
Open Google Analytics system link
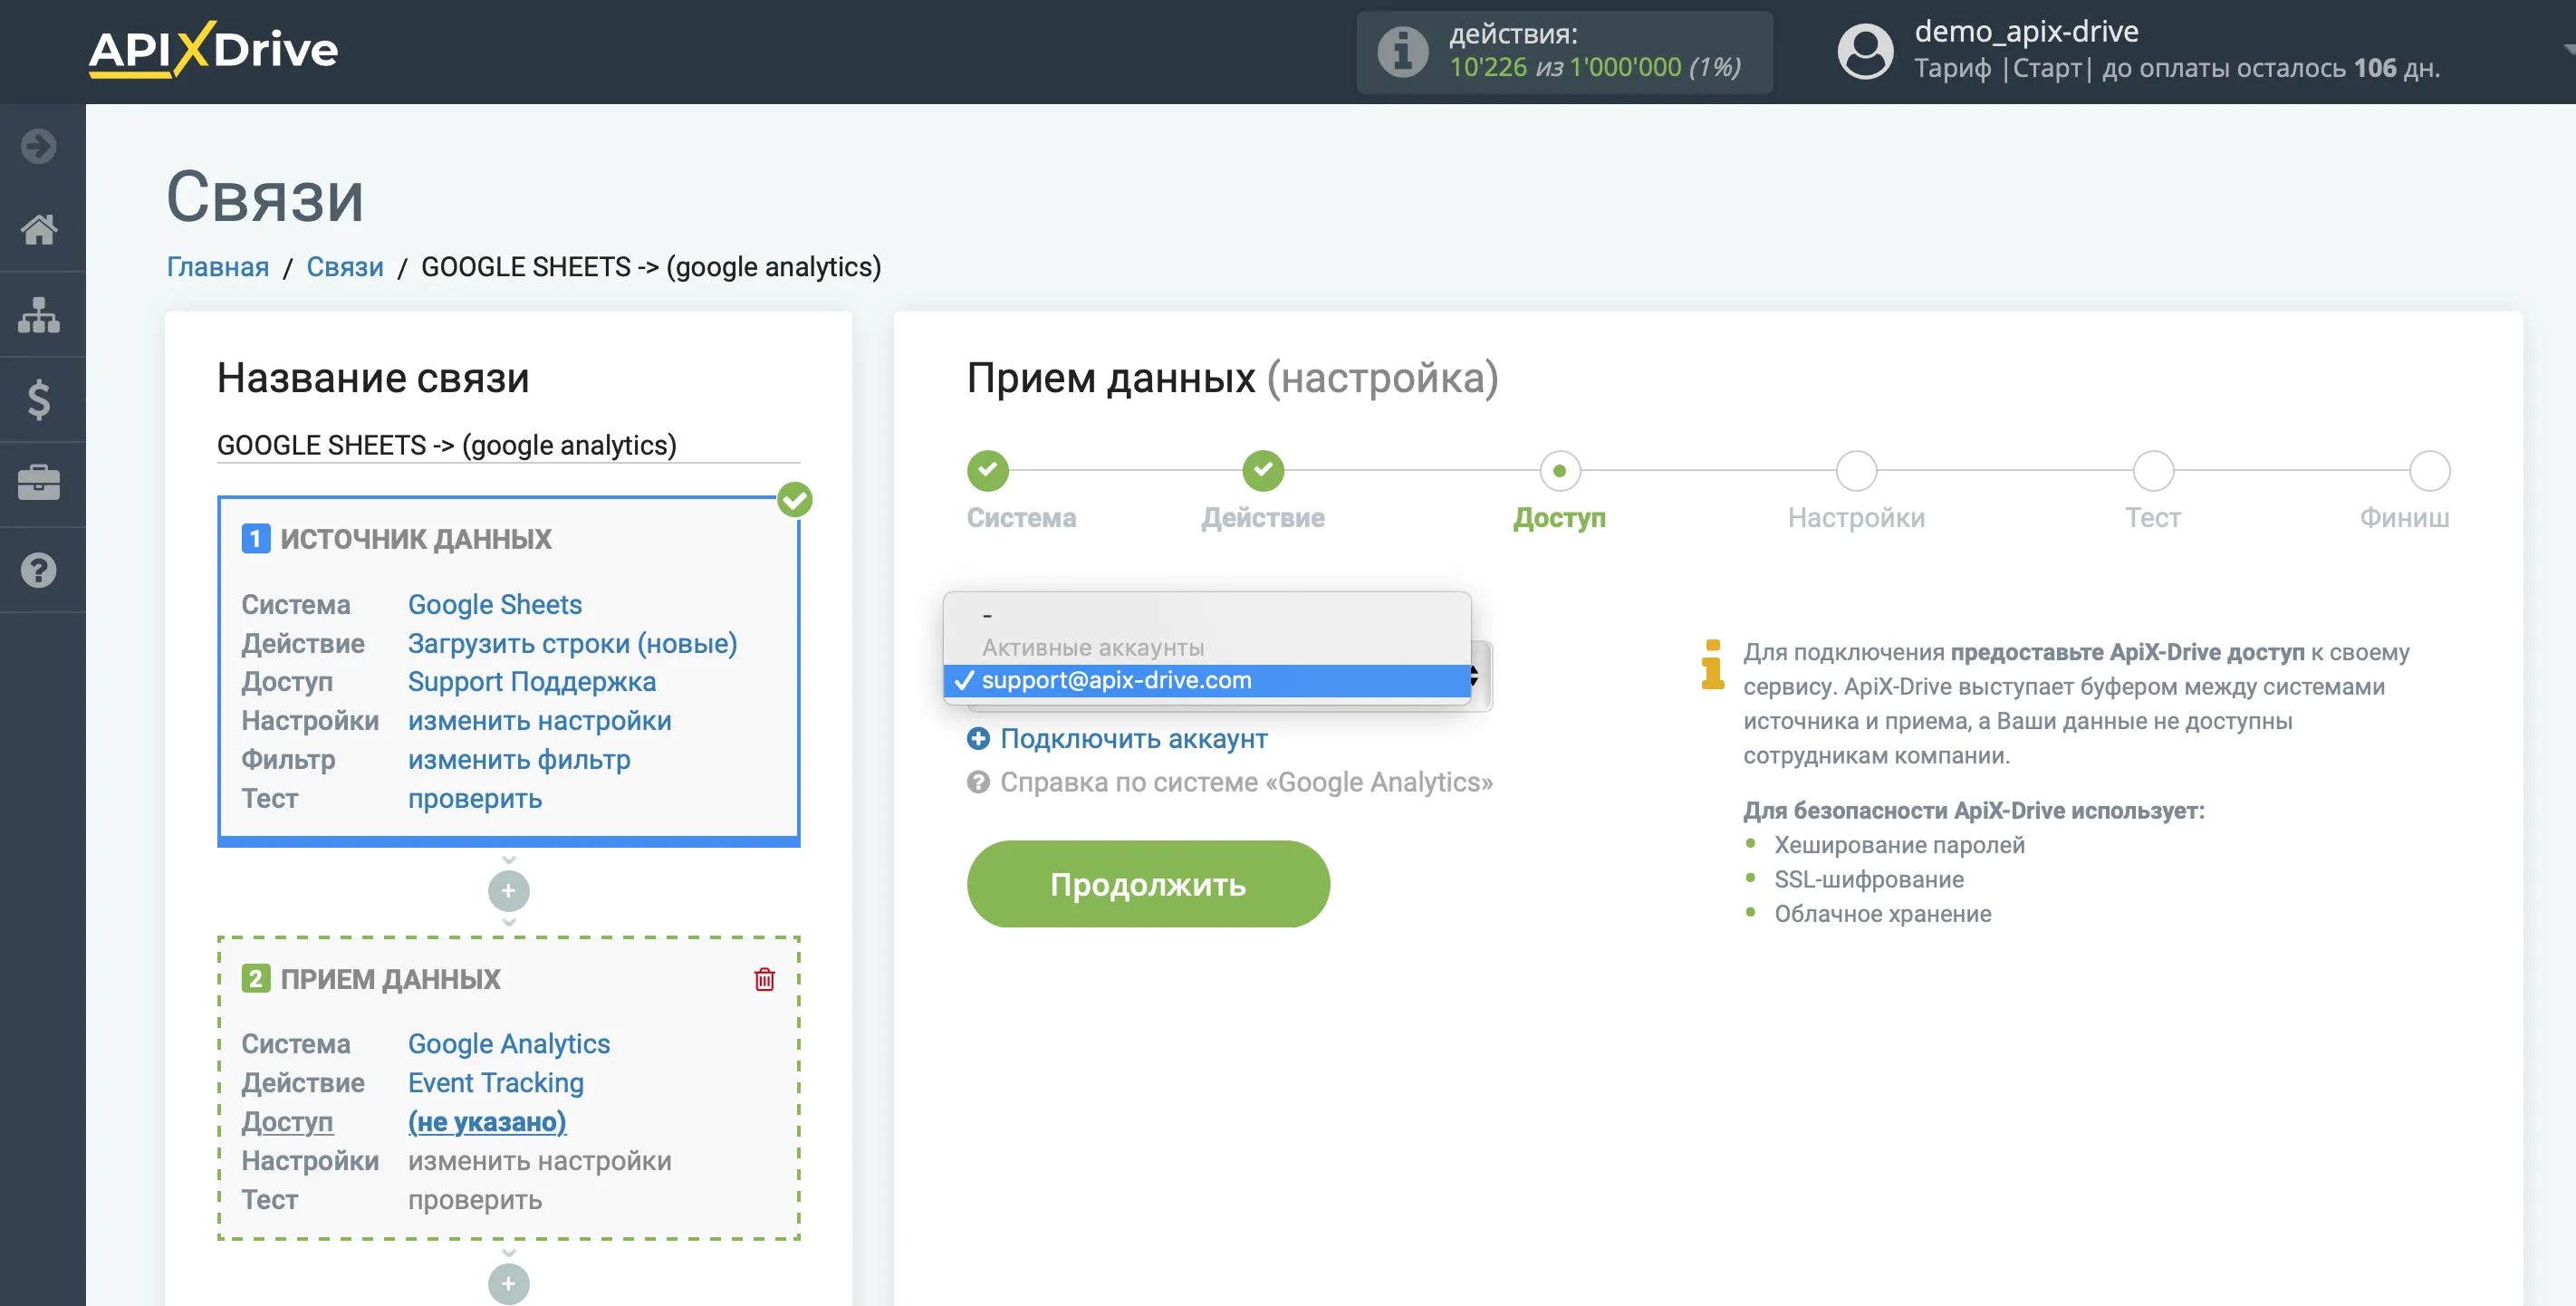[508, 1044]
